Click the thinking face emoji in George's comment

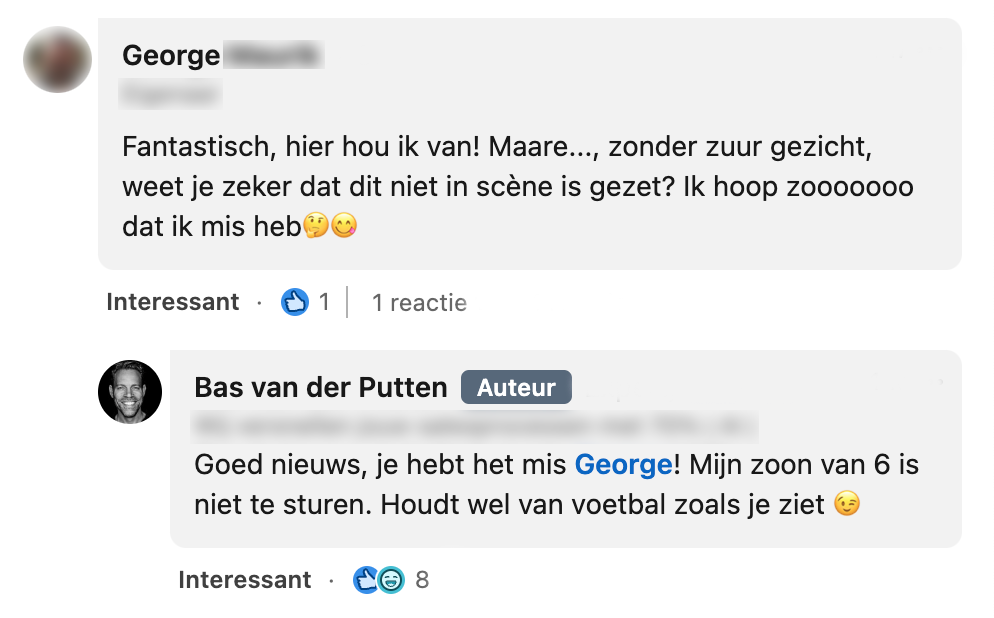(316, 227)
